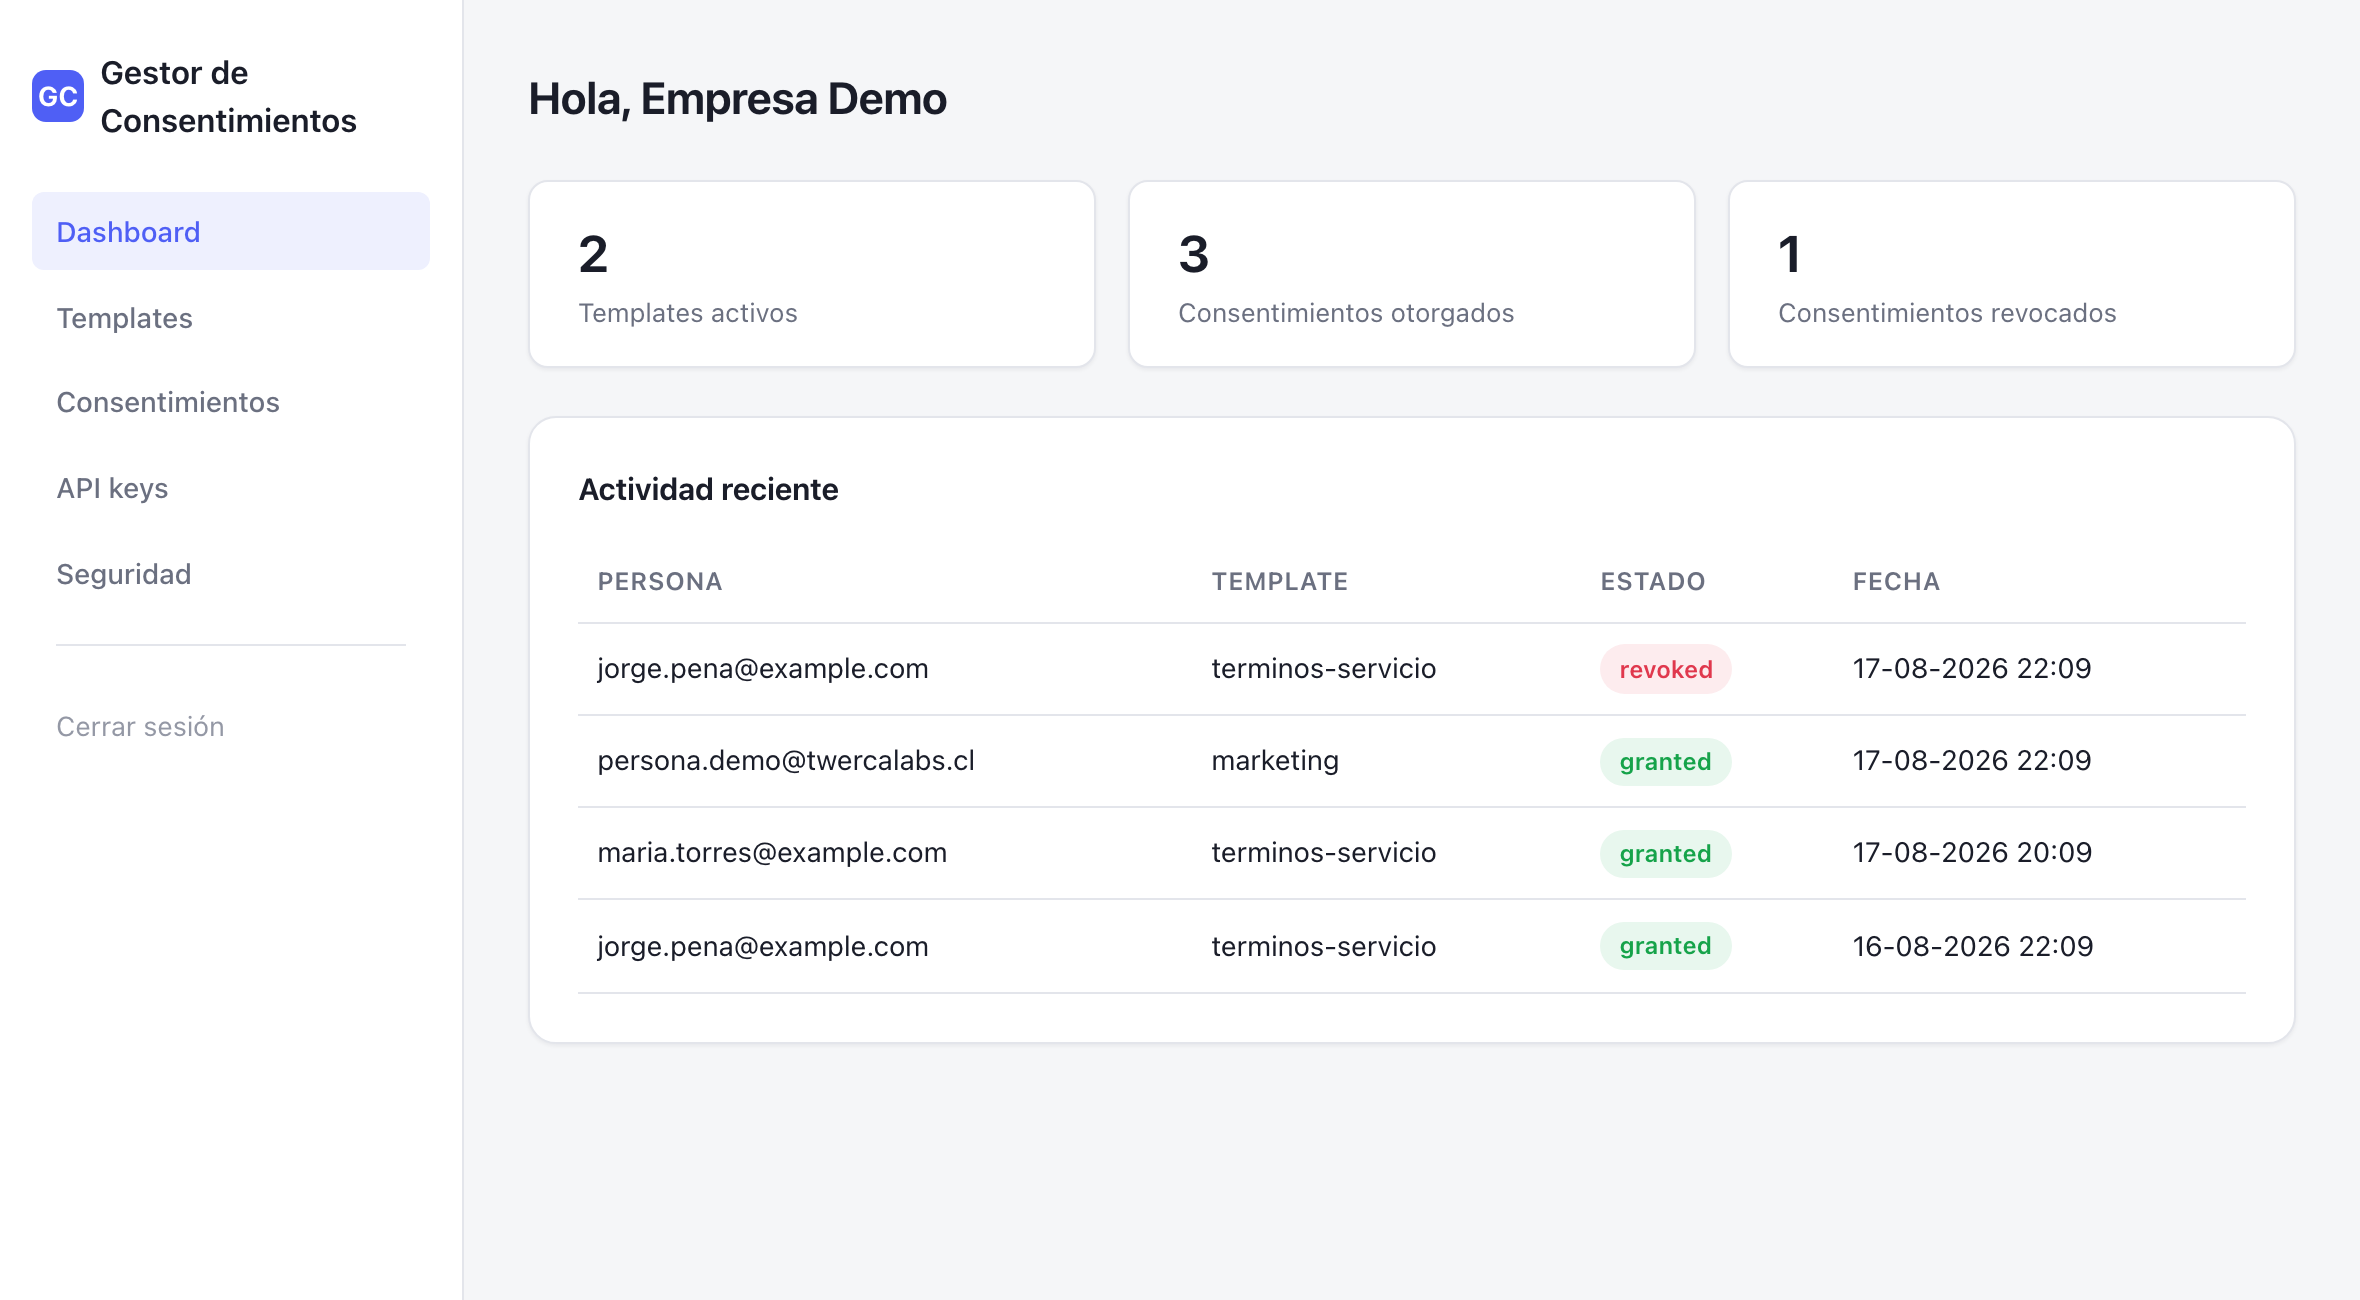Select the Consentimientos otorgados card

point(1411,274)
